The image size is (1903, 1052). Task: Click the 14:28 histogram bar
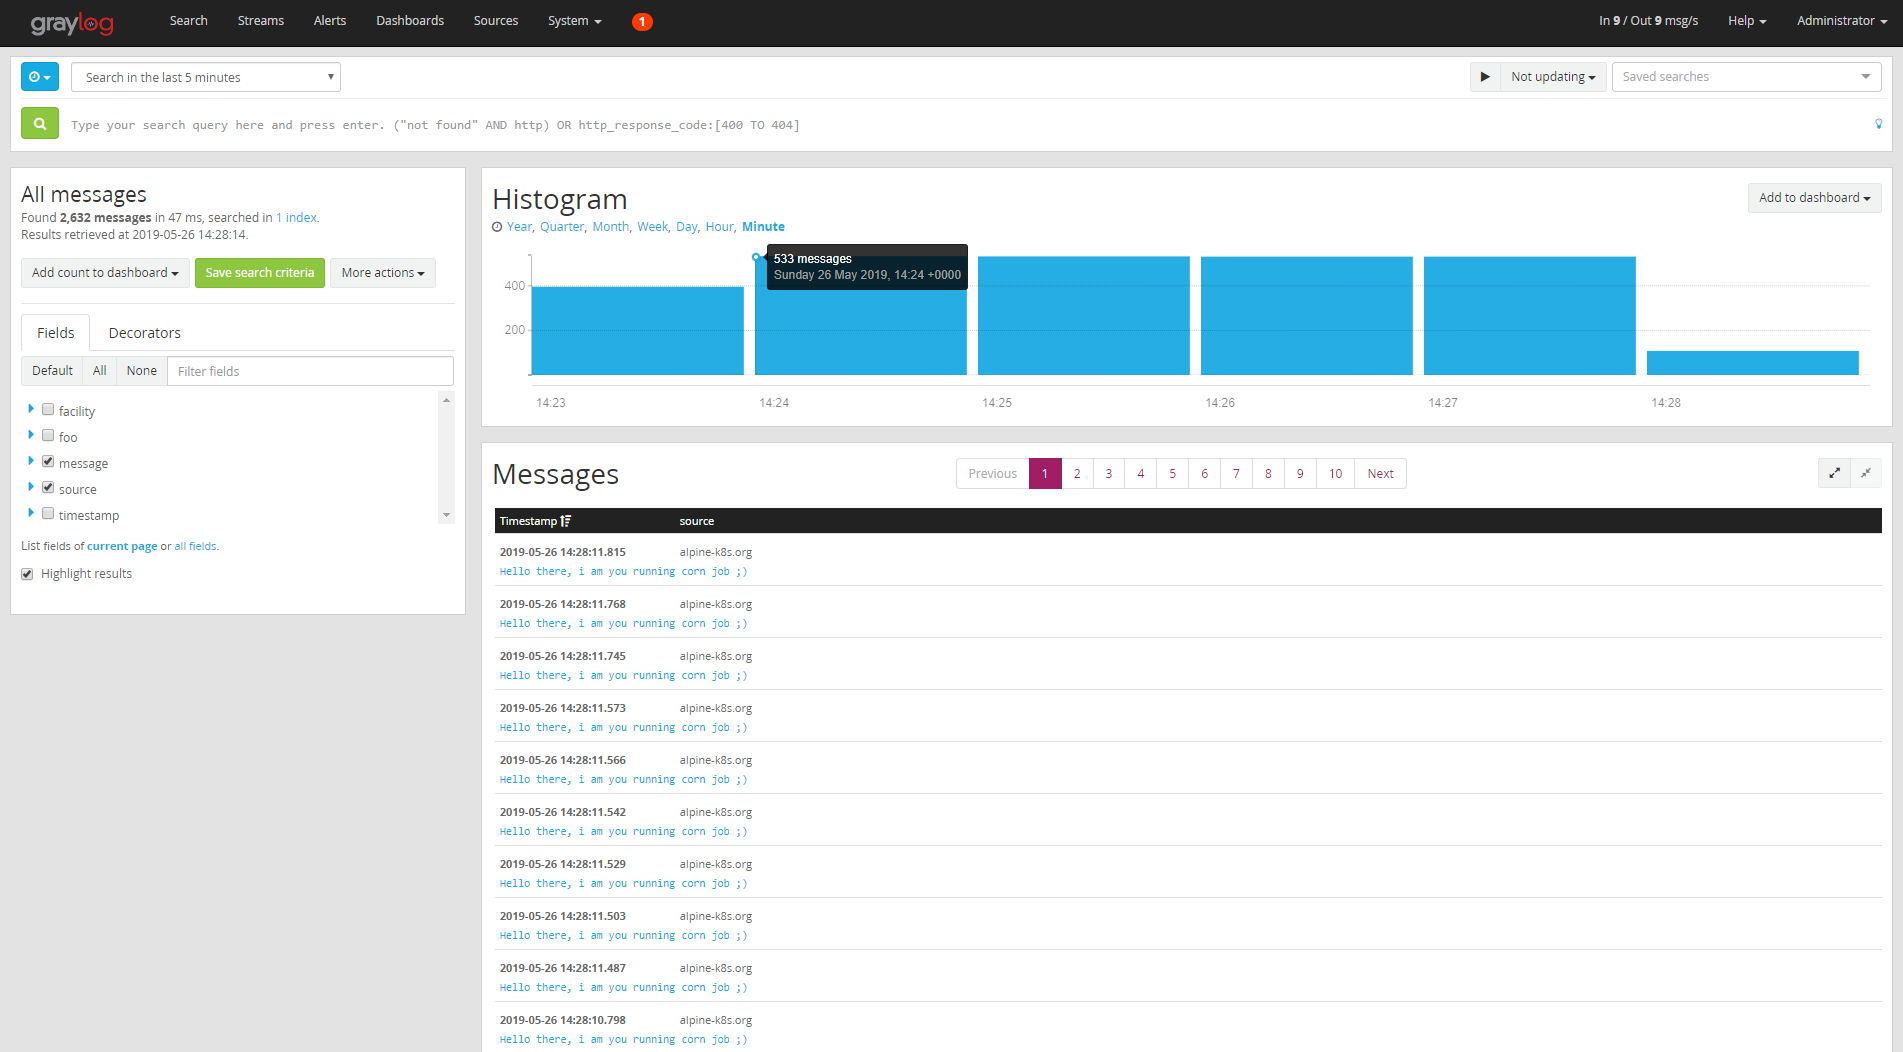click(1752, 363)
